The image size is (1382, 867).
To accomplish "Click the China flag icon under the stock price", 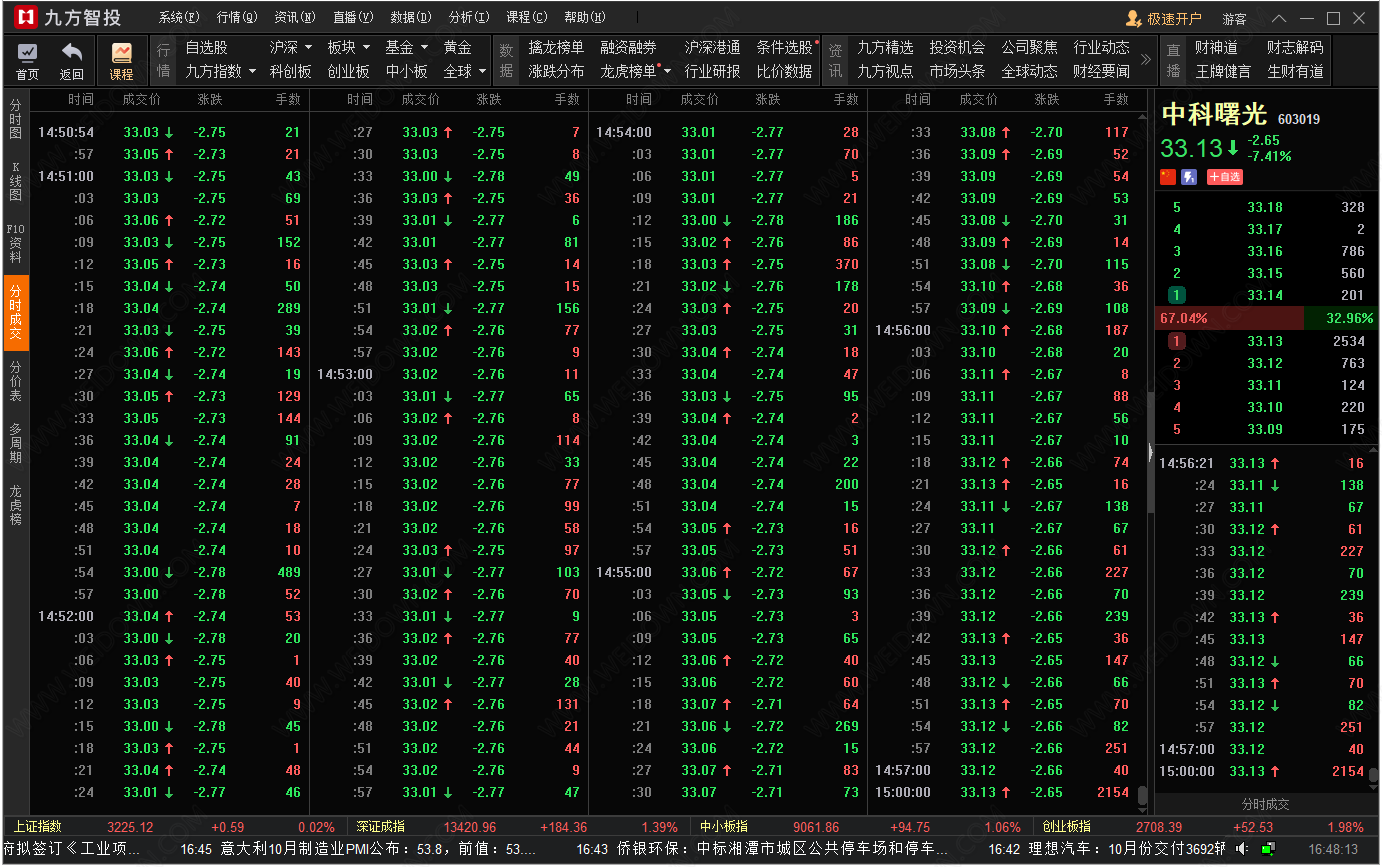I will pyautogui.click(x=1167, y=177).
